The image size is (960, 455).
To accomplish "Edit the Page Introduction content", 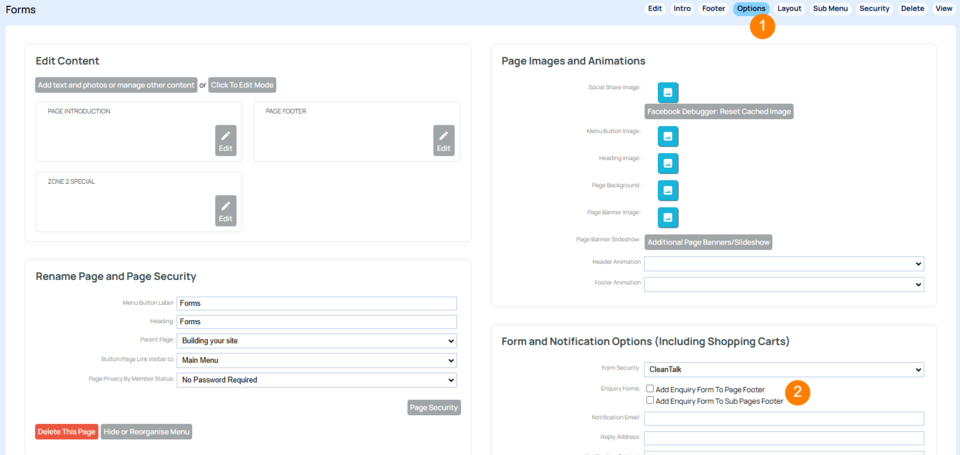I will pyautogui.click(x=226, y=141).
